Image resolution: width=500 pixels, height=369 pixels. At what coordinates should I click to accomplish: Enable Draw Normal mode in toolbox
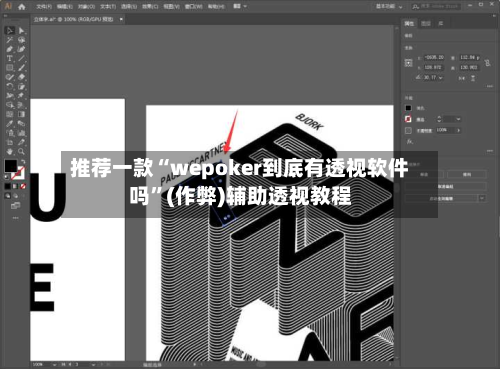(x=8, y=196)
